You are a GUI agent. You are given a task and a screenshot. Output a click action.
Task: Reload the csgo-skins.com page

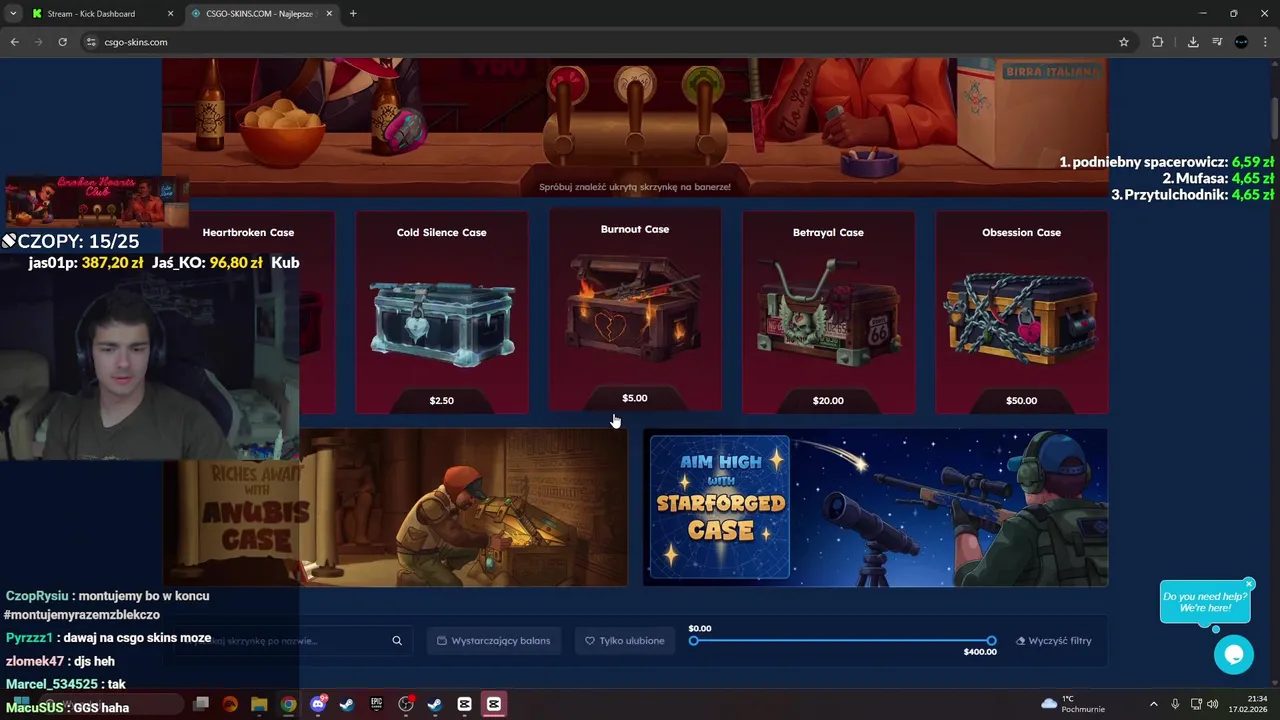pyautogui.click(x=62, y=42)
